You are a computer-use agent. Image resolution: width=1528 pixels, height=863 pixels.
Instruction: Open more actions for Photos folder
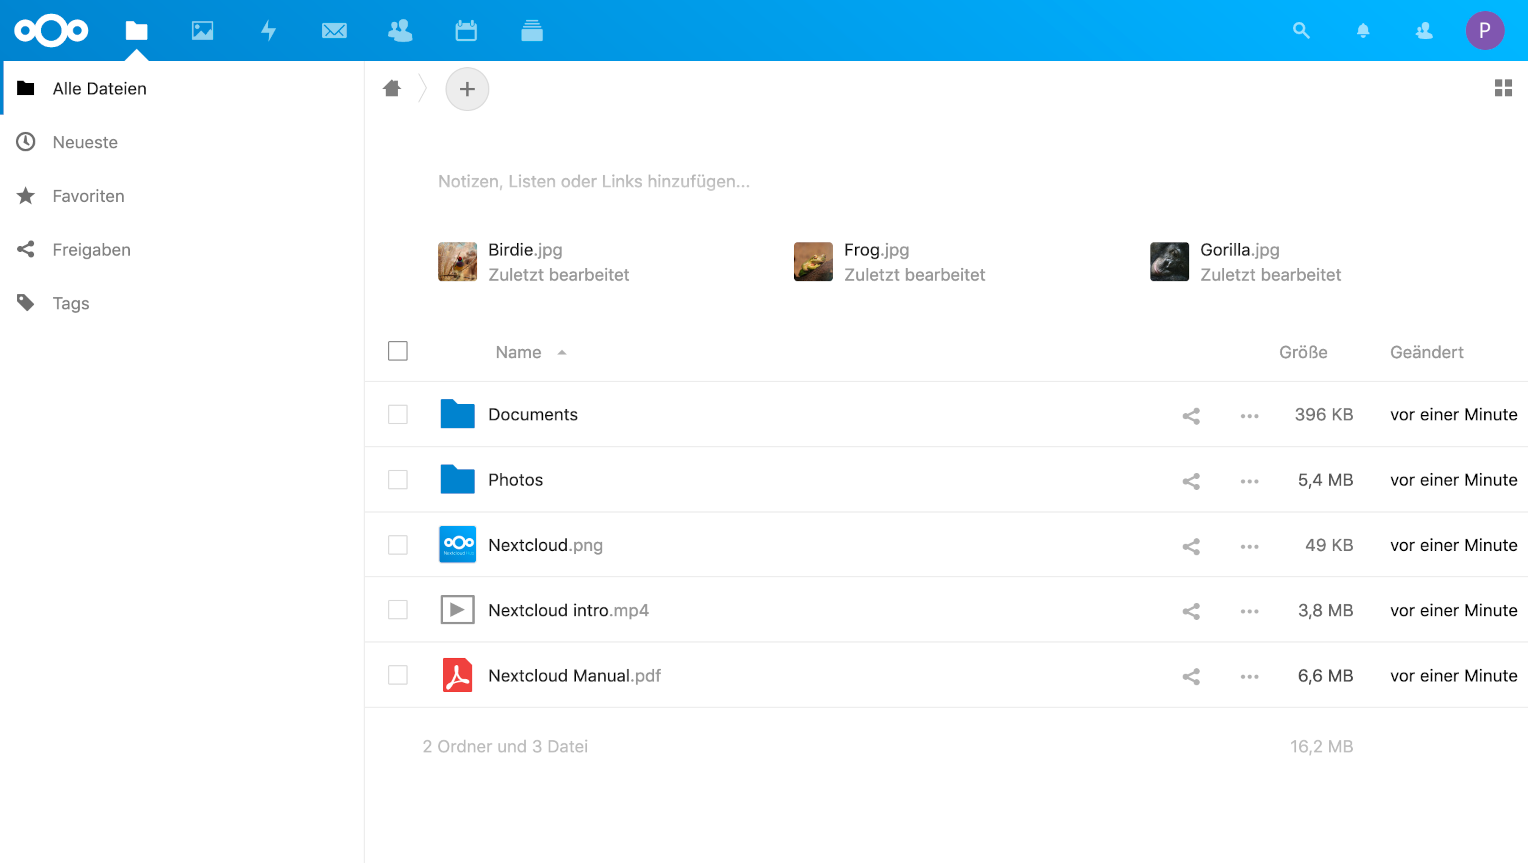click(x=1250, y=481)
